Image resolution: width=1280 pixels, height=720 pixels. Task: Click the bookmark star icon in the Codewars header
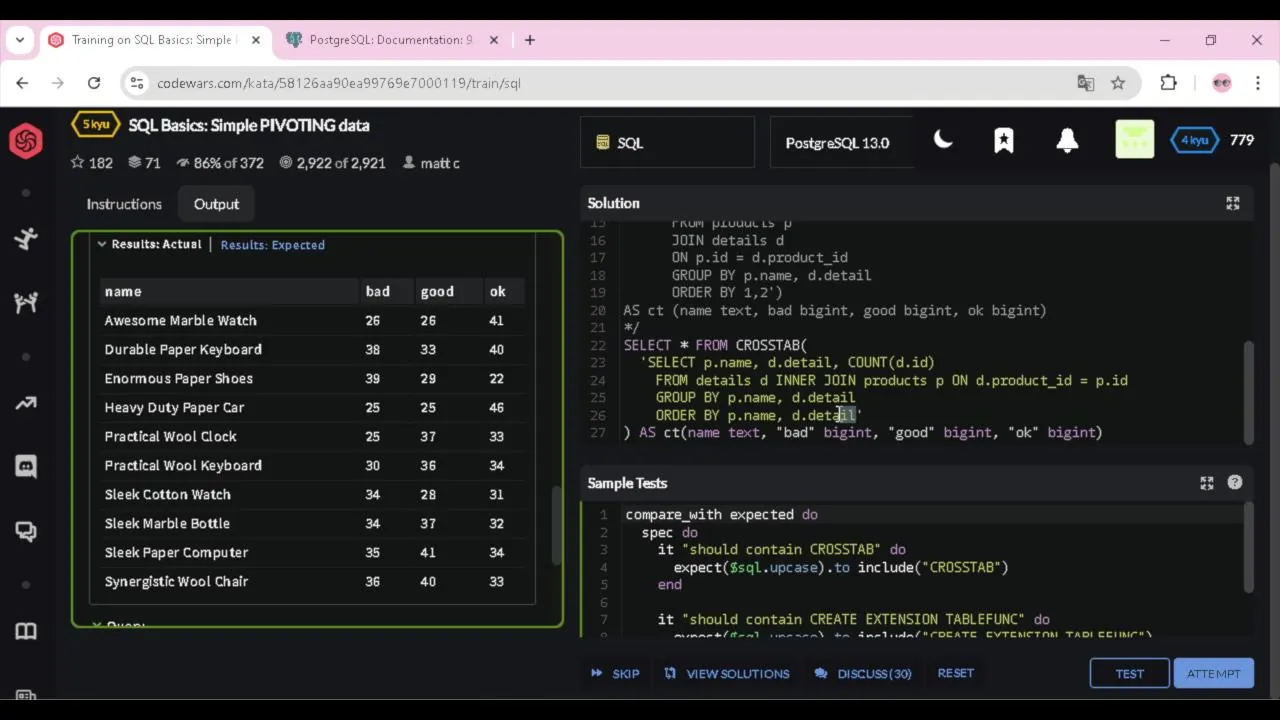point(1004,141)
